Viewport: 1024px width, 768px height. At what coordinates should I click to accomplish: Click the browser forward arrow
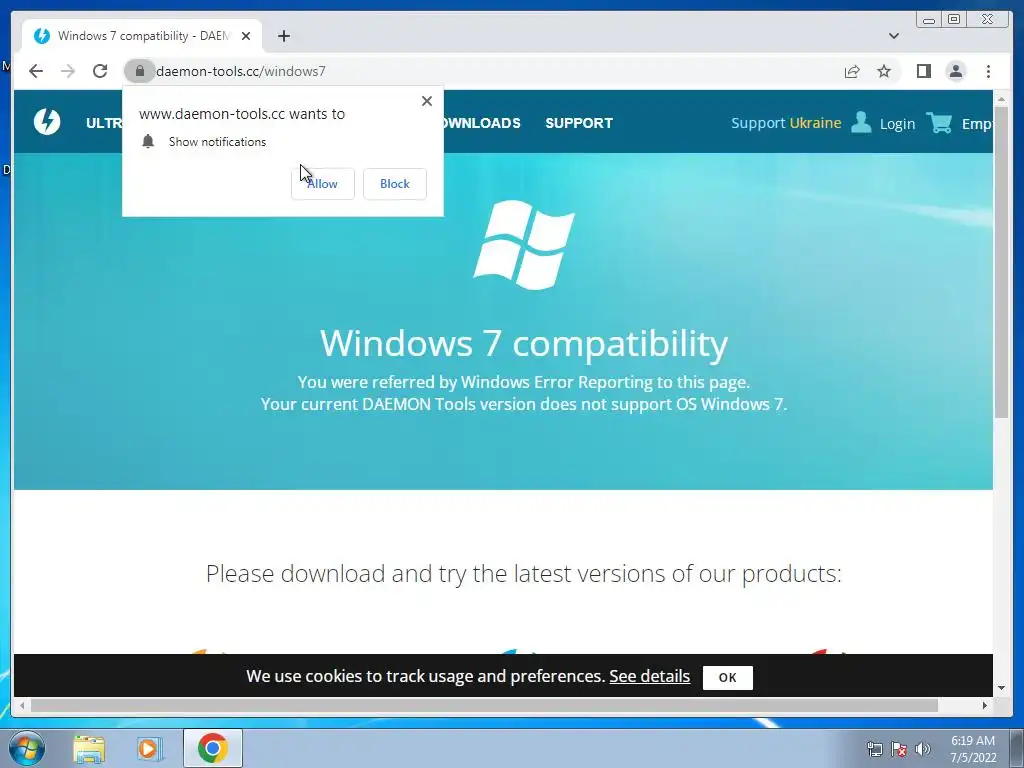(68, 71)
